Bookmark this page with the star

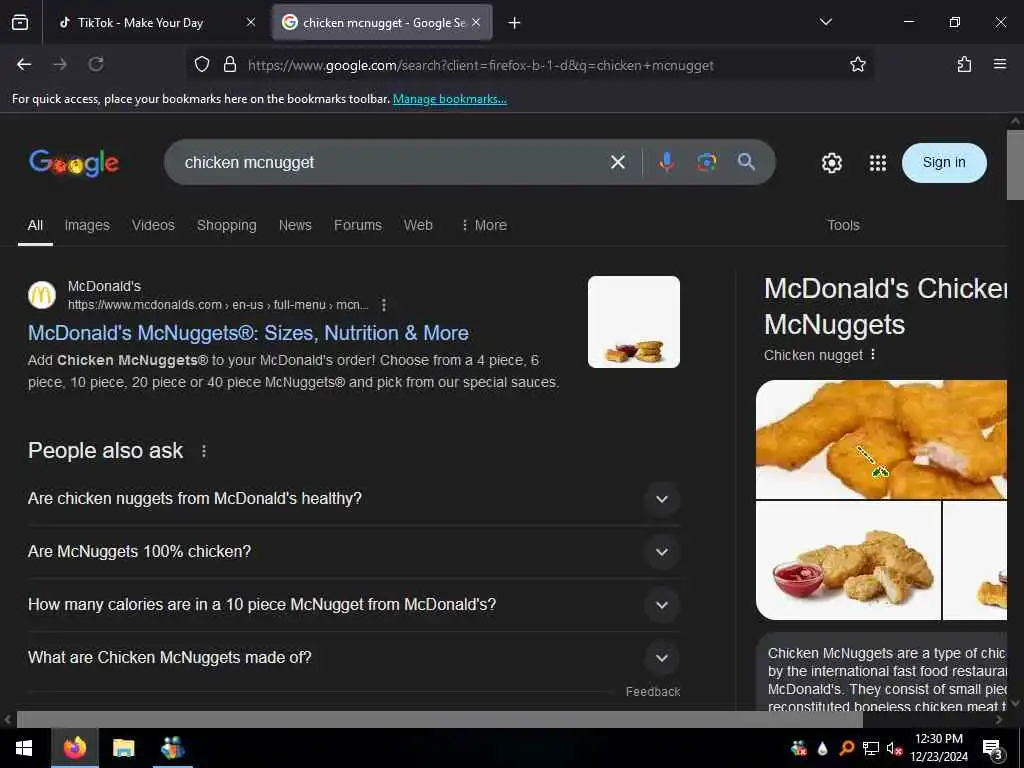(857, 65)
